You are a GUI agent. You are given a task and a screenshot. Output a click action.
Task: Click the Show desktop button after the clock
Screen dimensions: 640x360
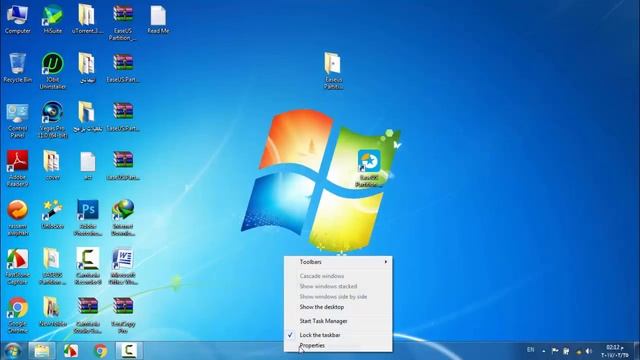click(636, 351)
